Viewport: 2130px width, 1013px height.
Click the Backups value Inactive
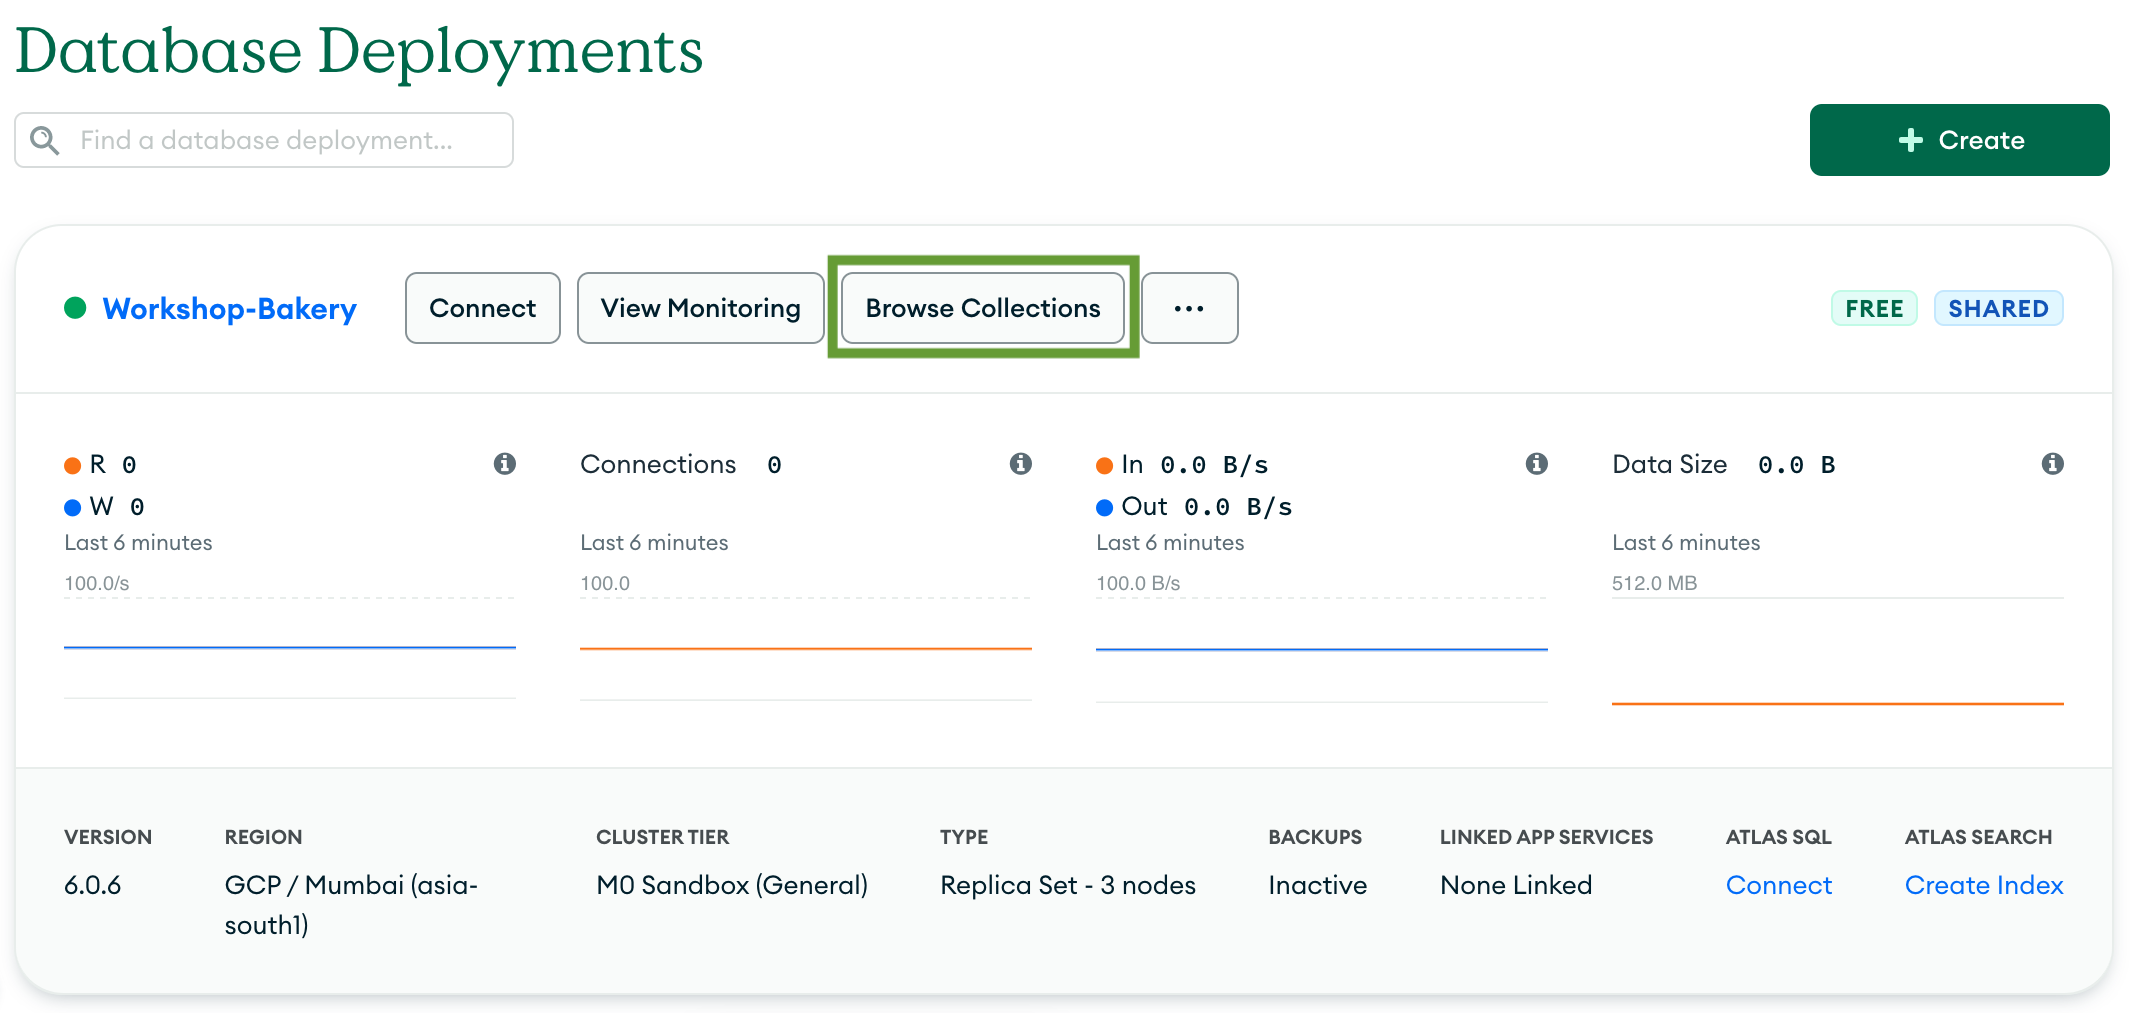pos(1318,885)
